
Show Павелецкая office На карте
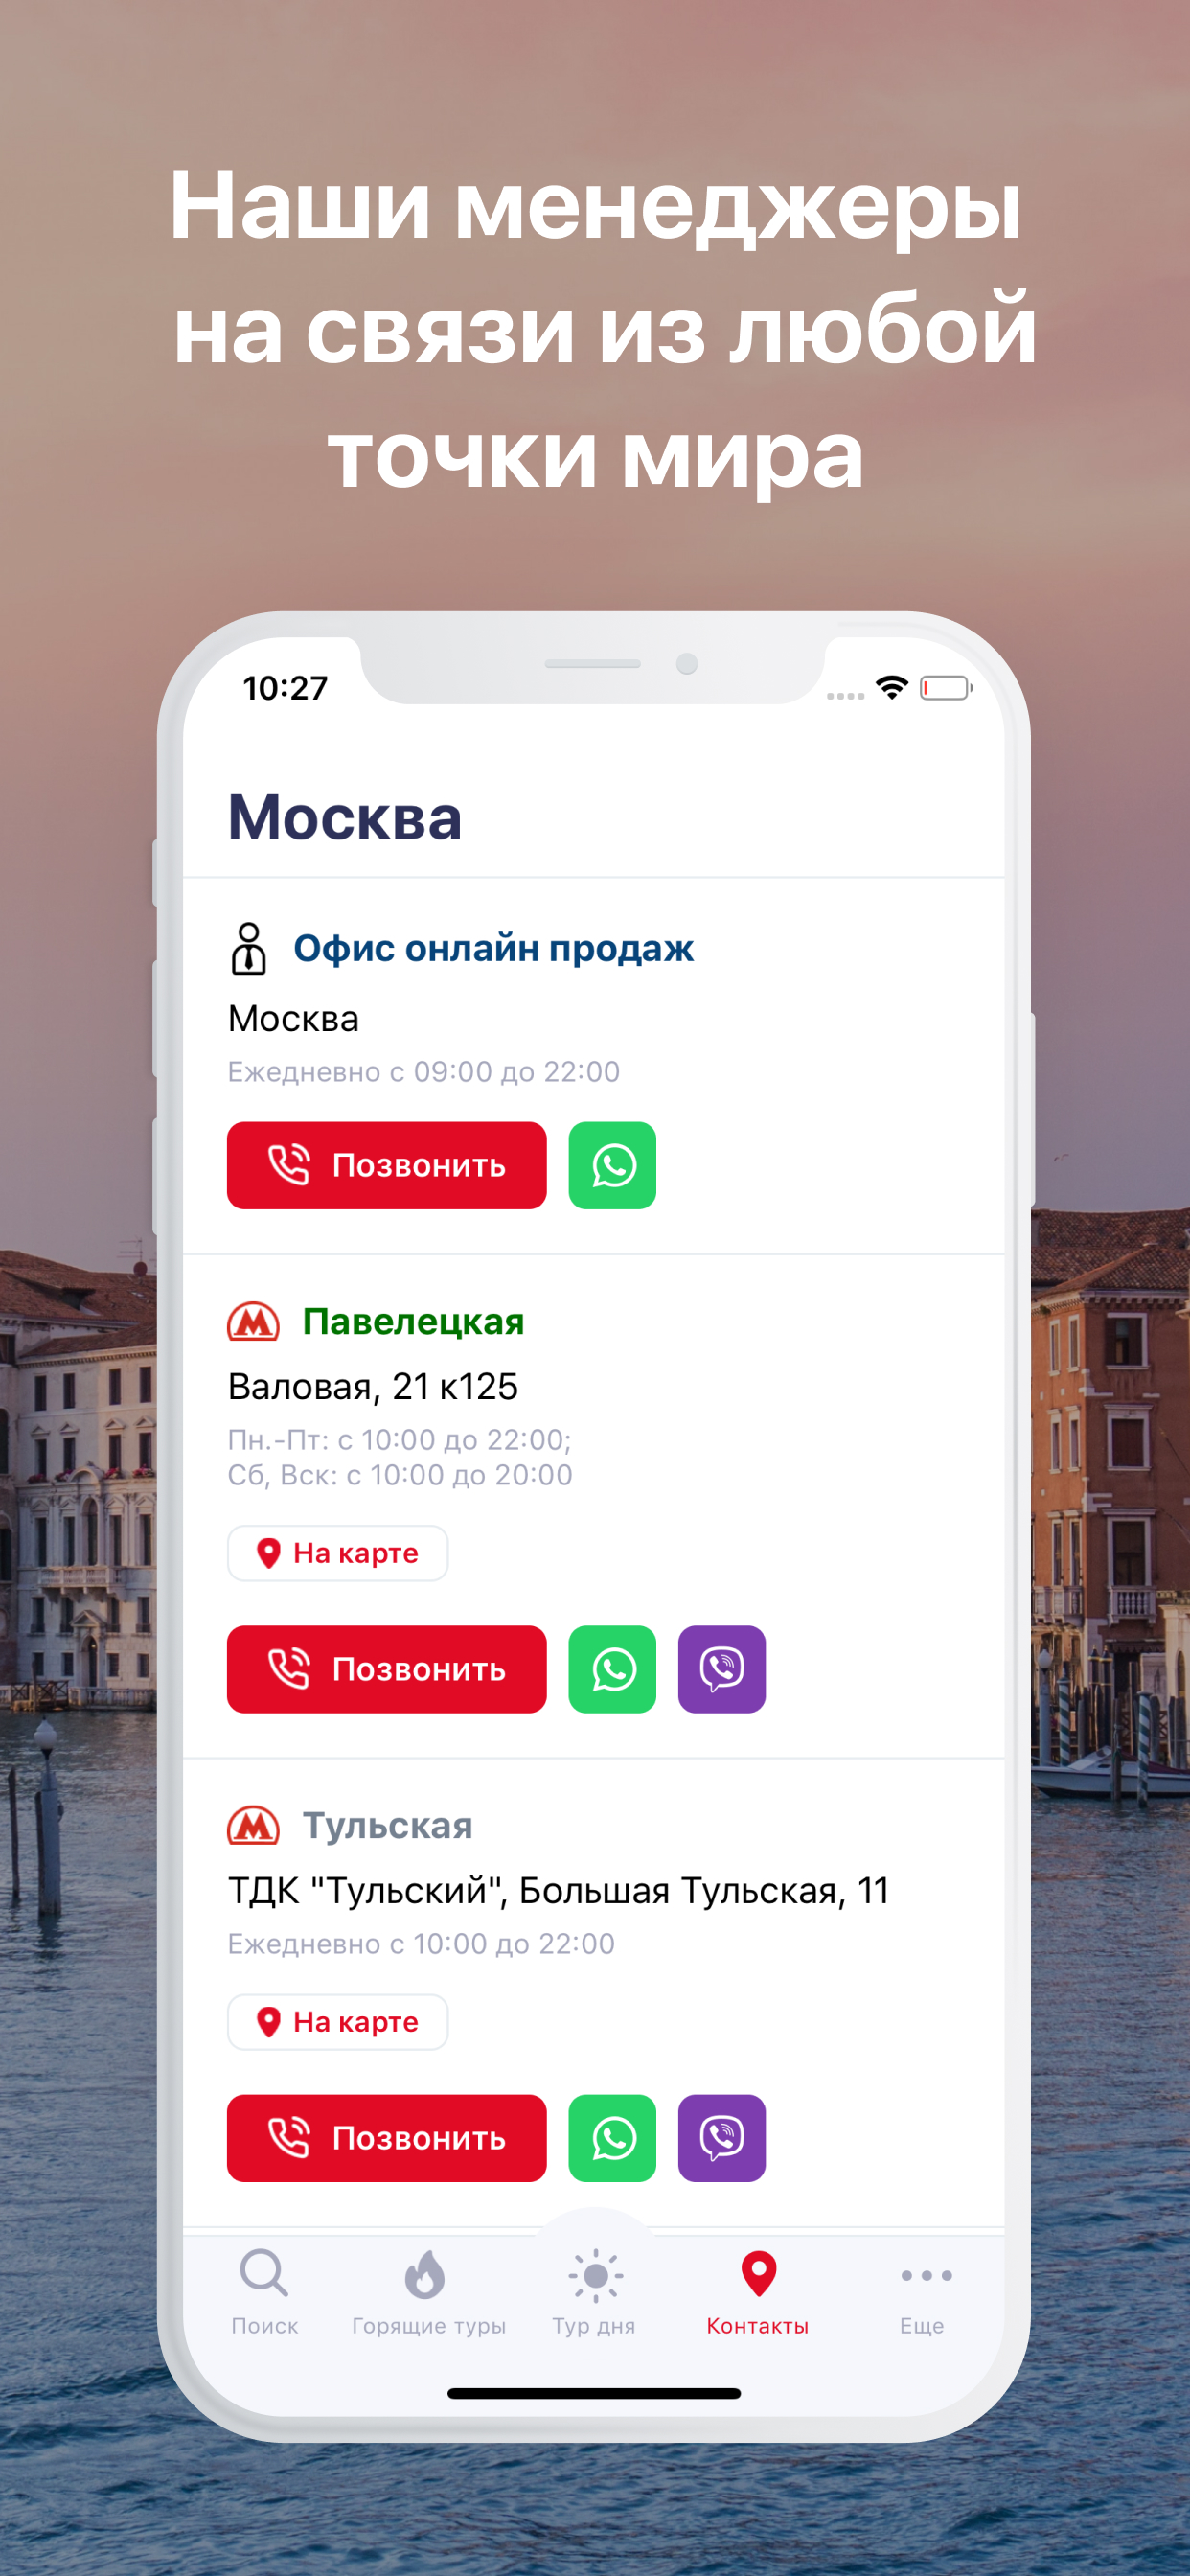coord(338,1553)
